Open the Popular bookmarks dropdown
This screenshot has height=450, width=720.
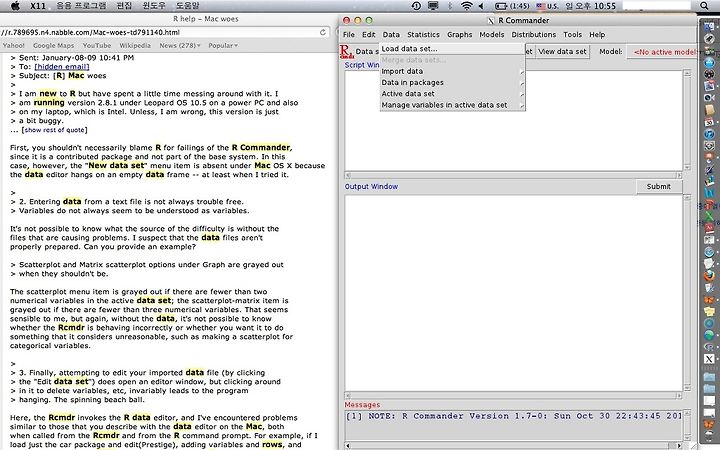[223, 45]
